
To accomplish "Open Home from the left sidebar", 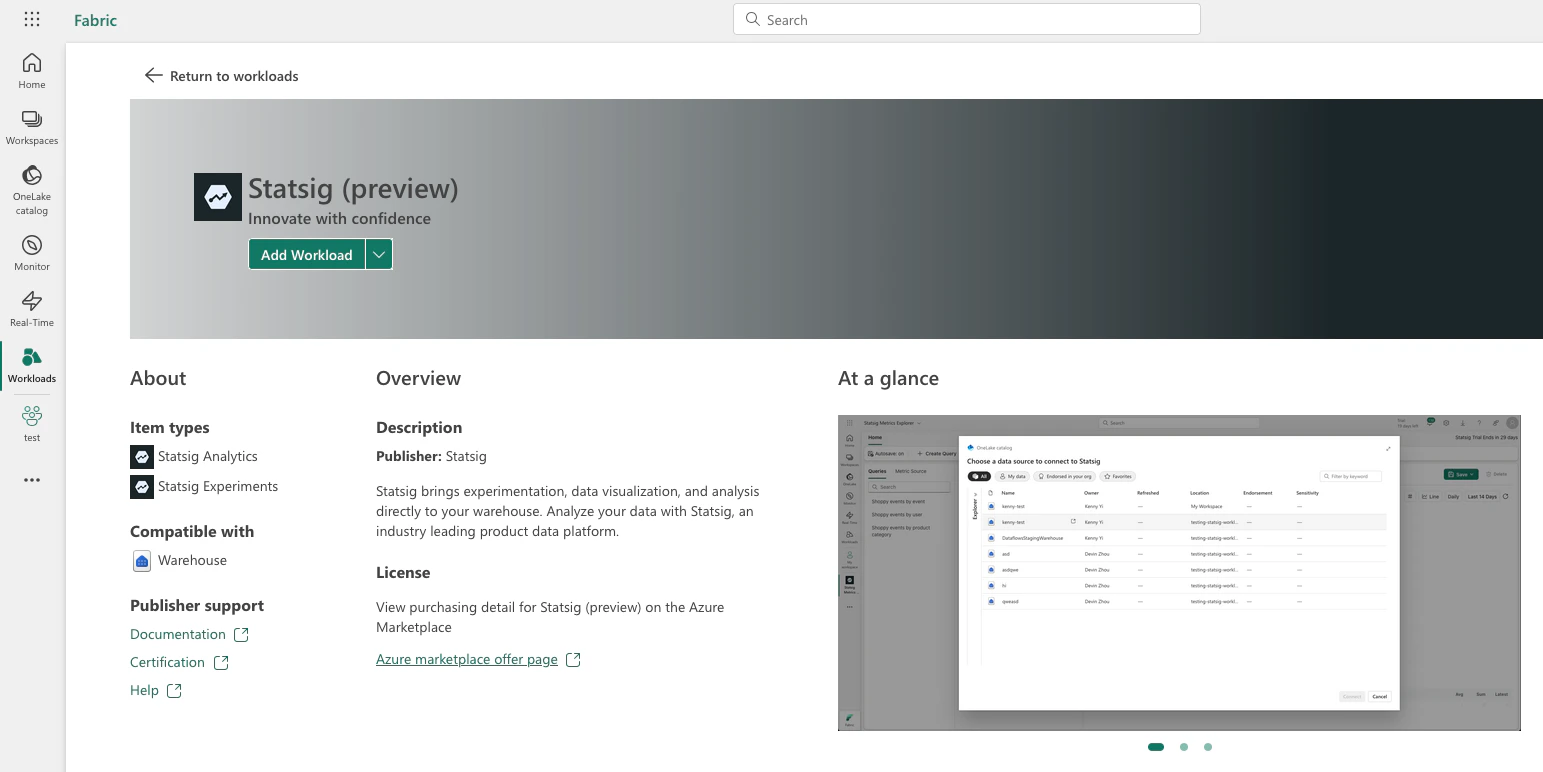I will pyautogui.click(x=31, y=68).
